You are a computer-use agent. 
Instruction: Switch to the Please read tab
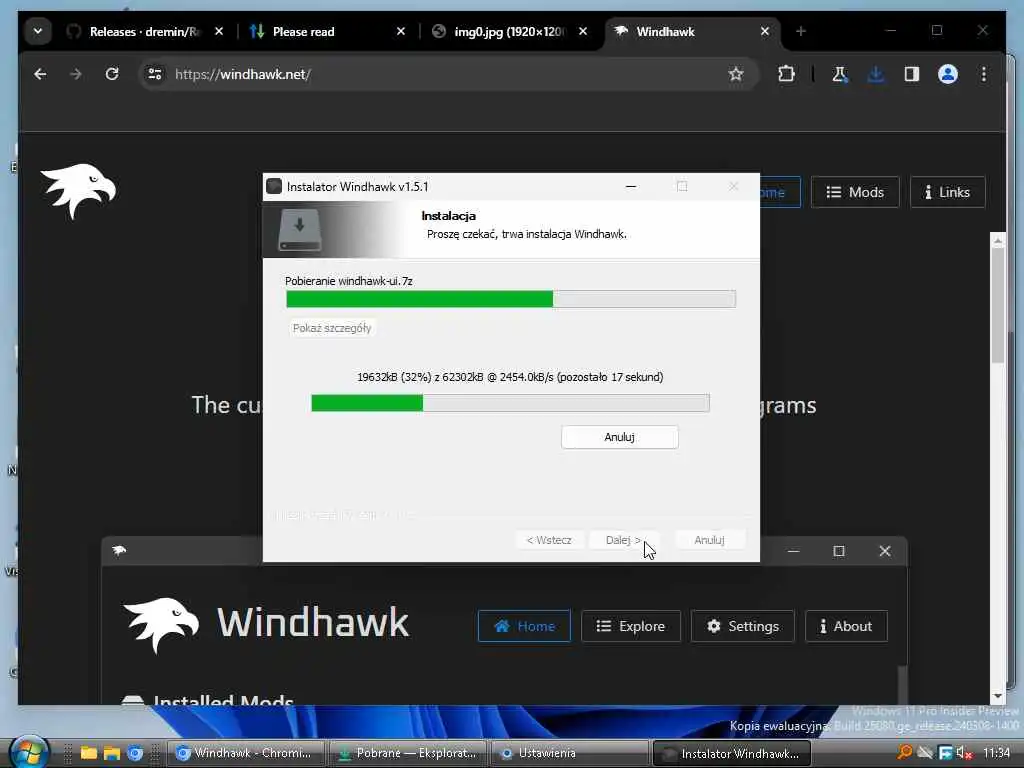point(304,31)
